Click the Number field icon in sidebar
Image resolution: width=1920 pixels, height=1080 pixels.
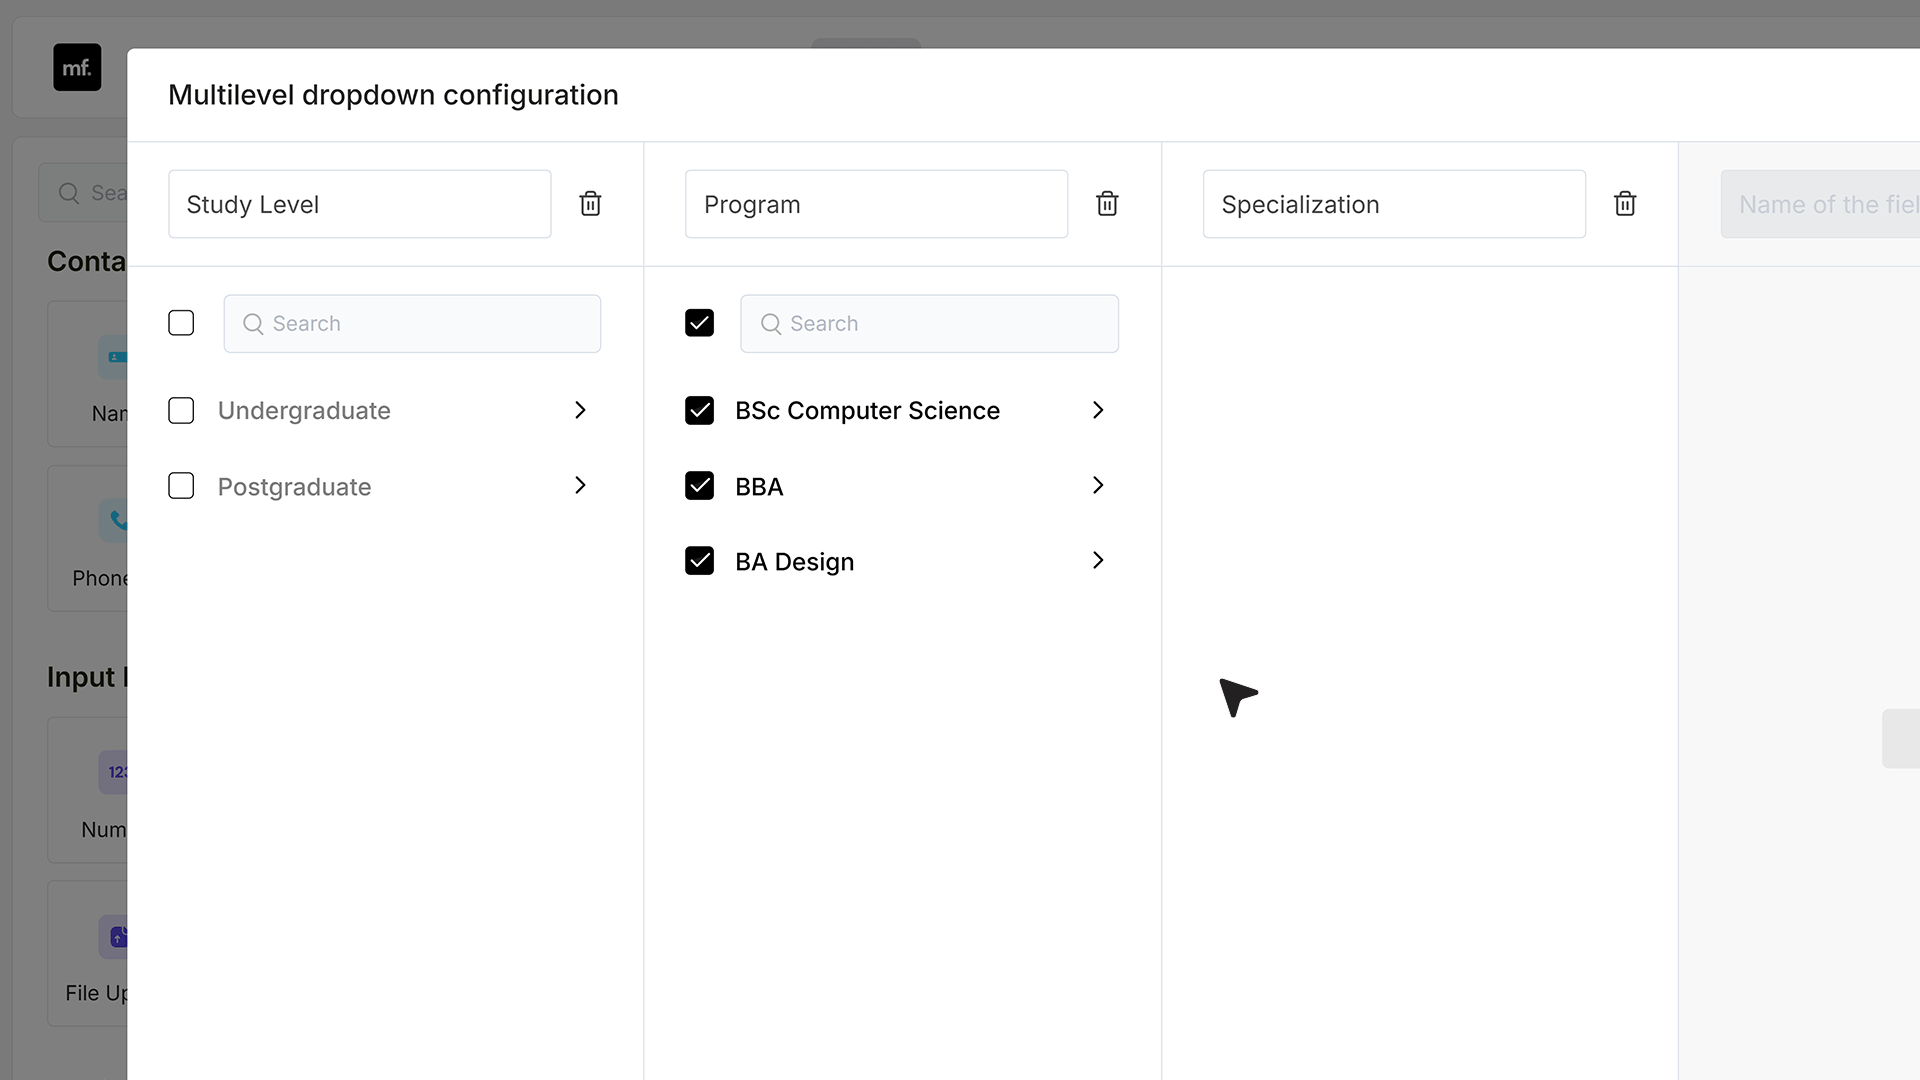pos(113,772)
